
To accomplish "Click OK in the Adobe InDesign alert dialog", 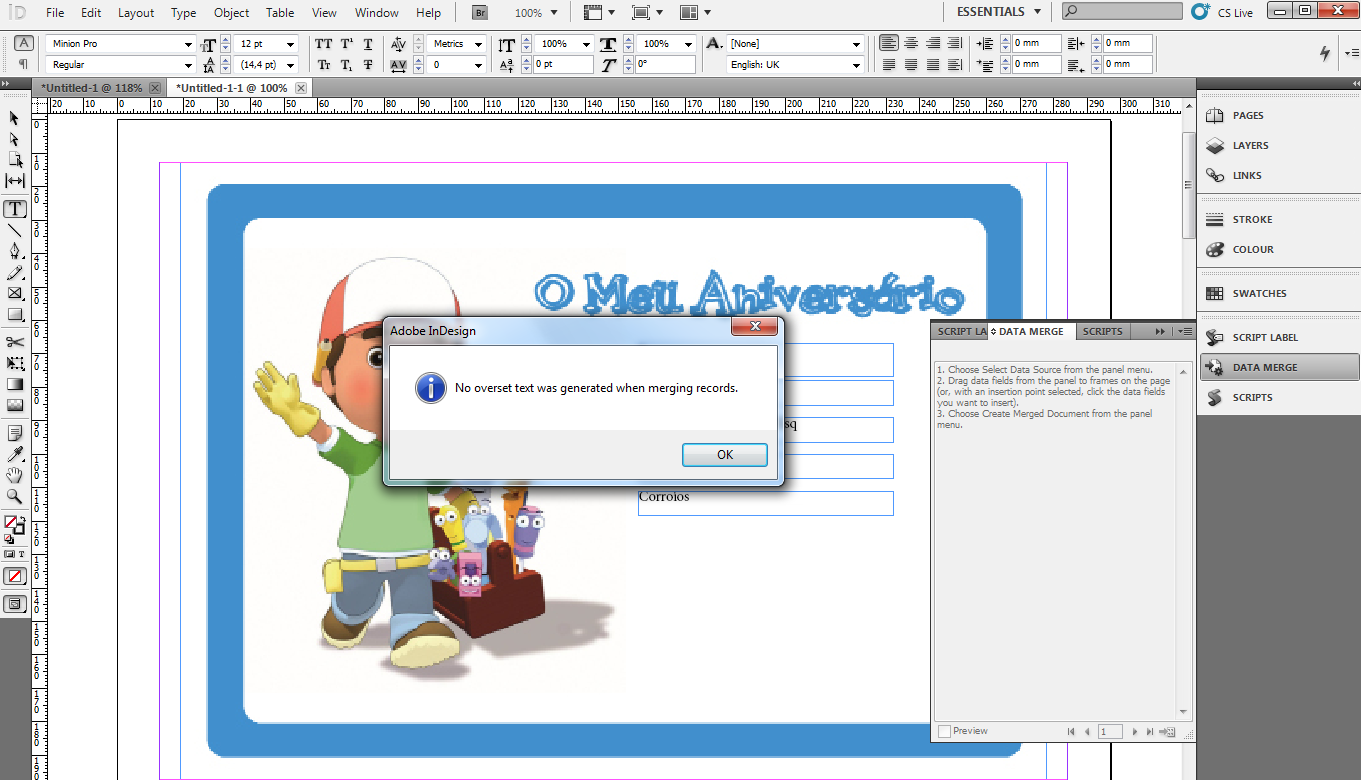I will point(724,455).
